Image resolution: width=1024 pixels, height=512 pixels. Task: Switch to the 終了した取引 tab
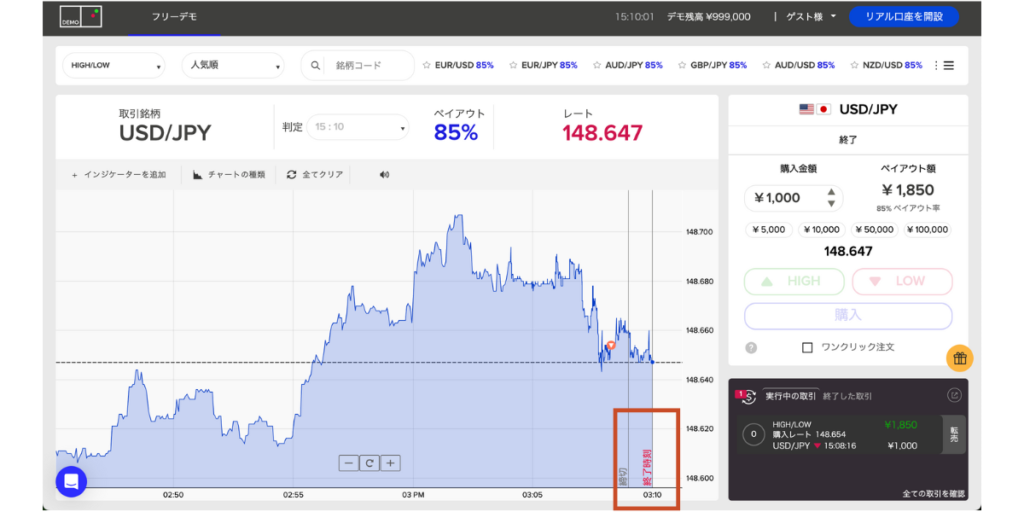pos(846,396)
